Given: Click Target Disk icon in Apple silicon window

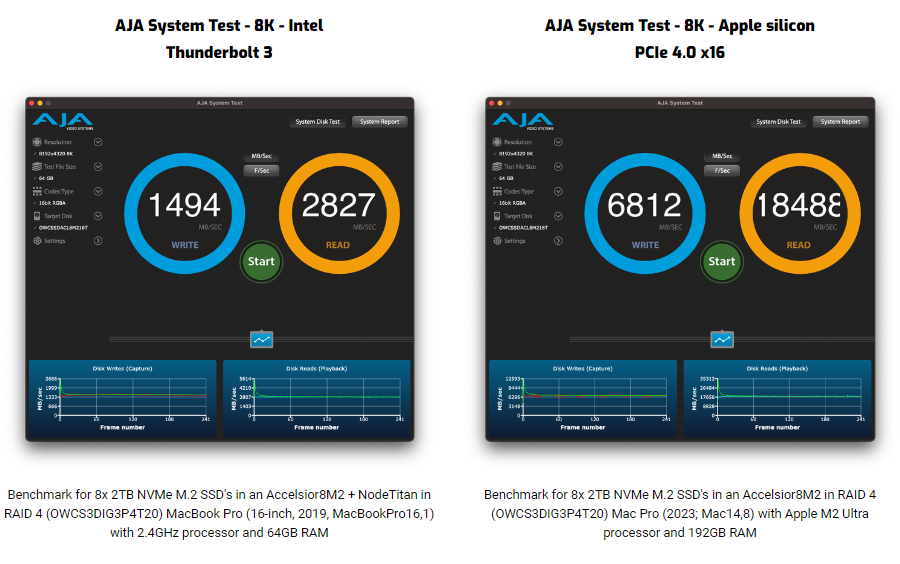Looking at the screenshot, I should 497,216.
